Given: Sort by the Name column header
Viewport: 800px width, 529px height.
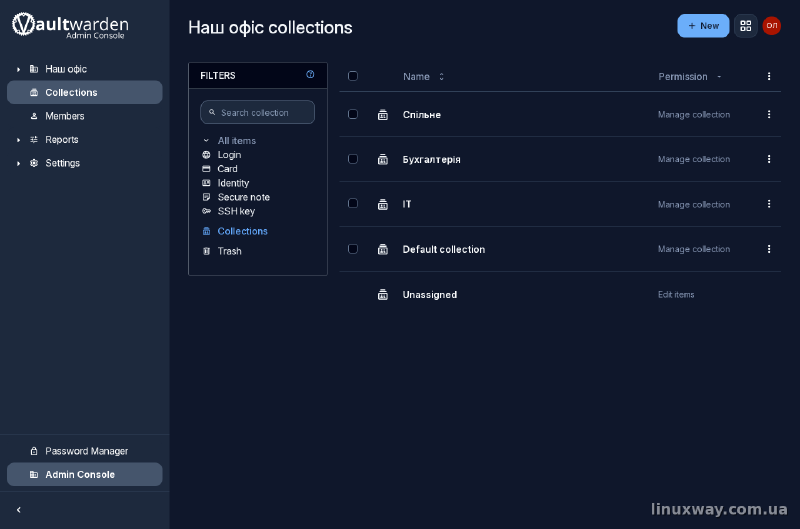Looking at the screenshot, I should 423,77.
